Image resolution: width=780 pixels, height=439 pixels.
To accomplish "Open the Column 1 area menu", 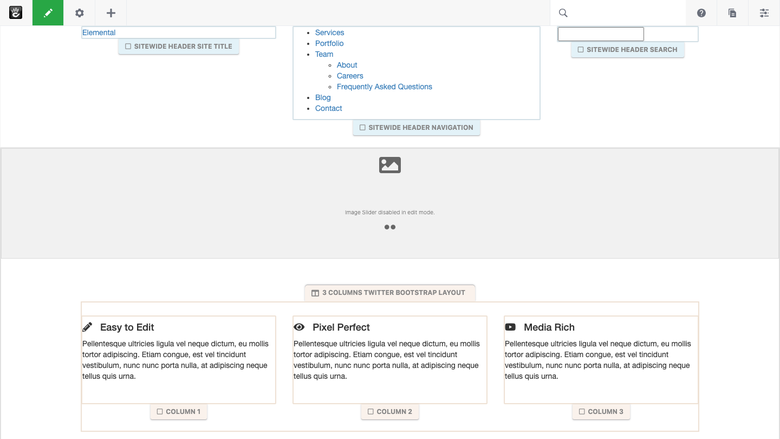I will (x=179, y=412).
